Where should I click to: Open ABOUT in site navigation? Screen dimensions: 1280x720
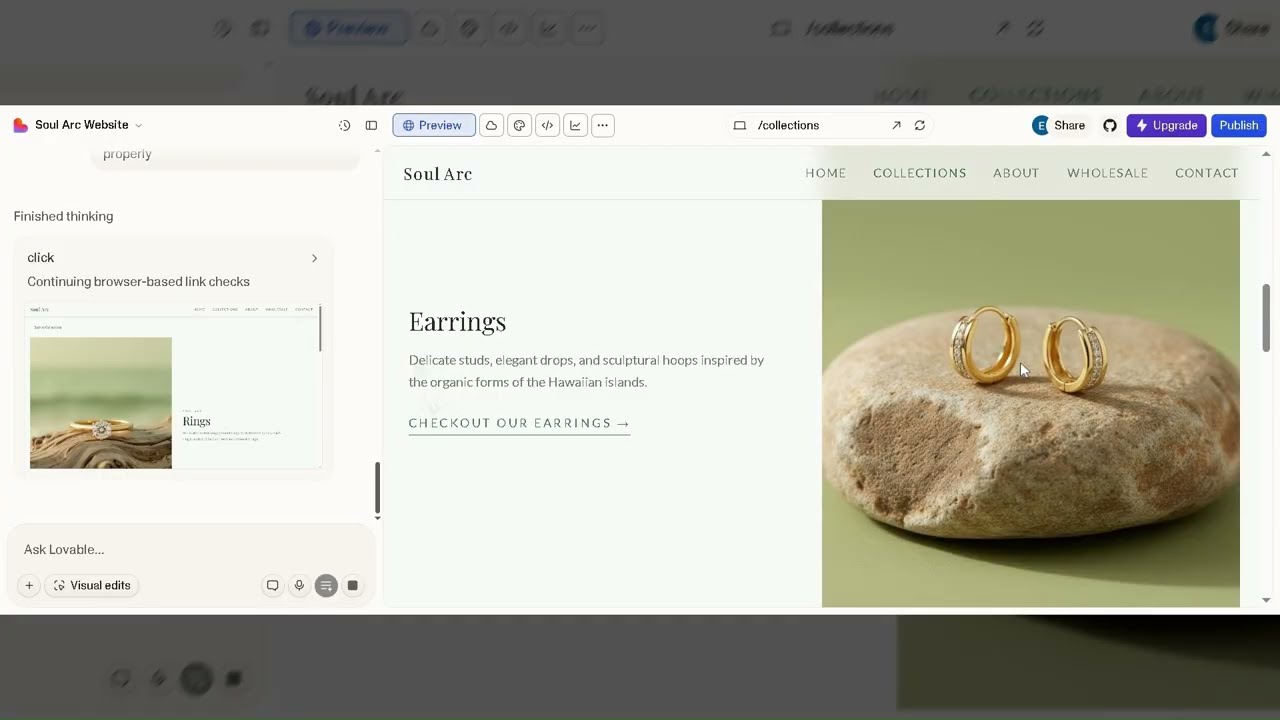pyautogui.click(x=1016, y=173)
